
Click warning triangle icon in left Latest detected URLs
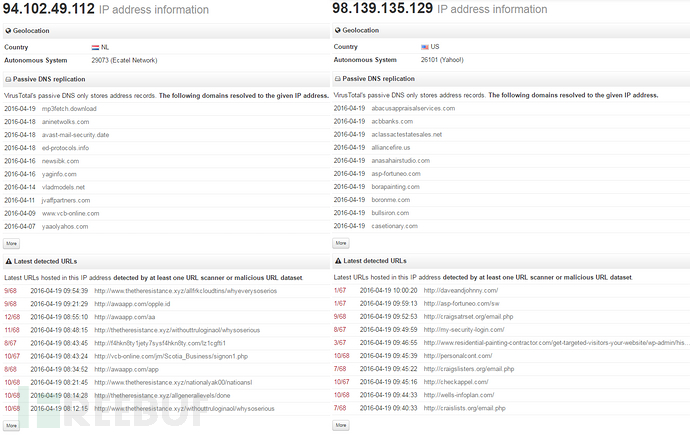pos(8,261)
